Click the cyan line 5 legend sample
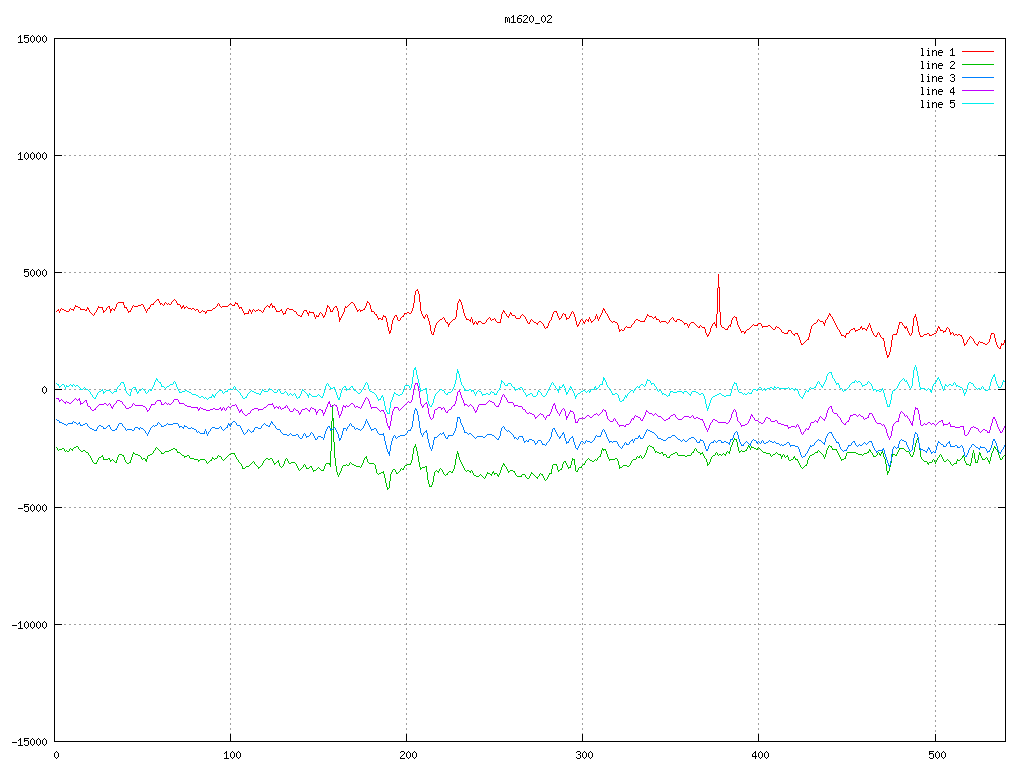 (977, 104)
